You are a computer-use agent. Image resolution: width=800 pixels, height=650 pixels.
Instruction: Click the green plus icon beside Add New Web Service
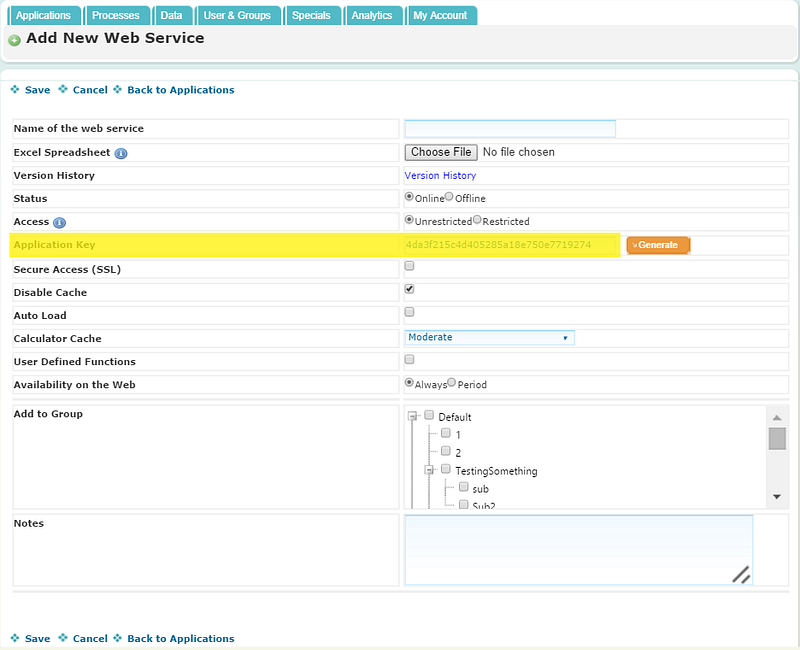coord(14,40)
